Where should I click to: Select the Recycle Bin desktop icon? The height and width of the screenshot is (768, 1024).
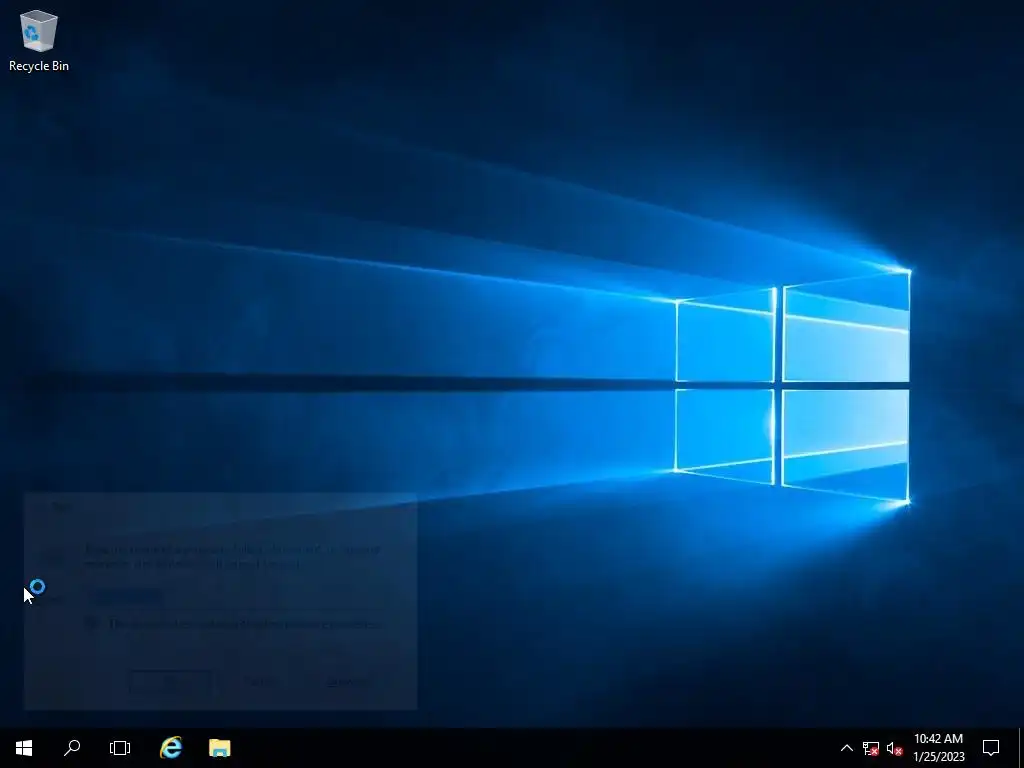(x=39, y=40)
